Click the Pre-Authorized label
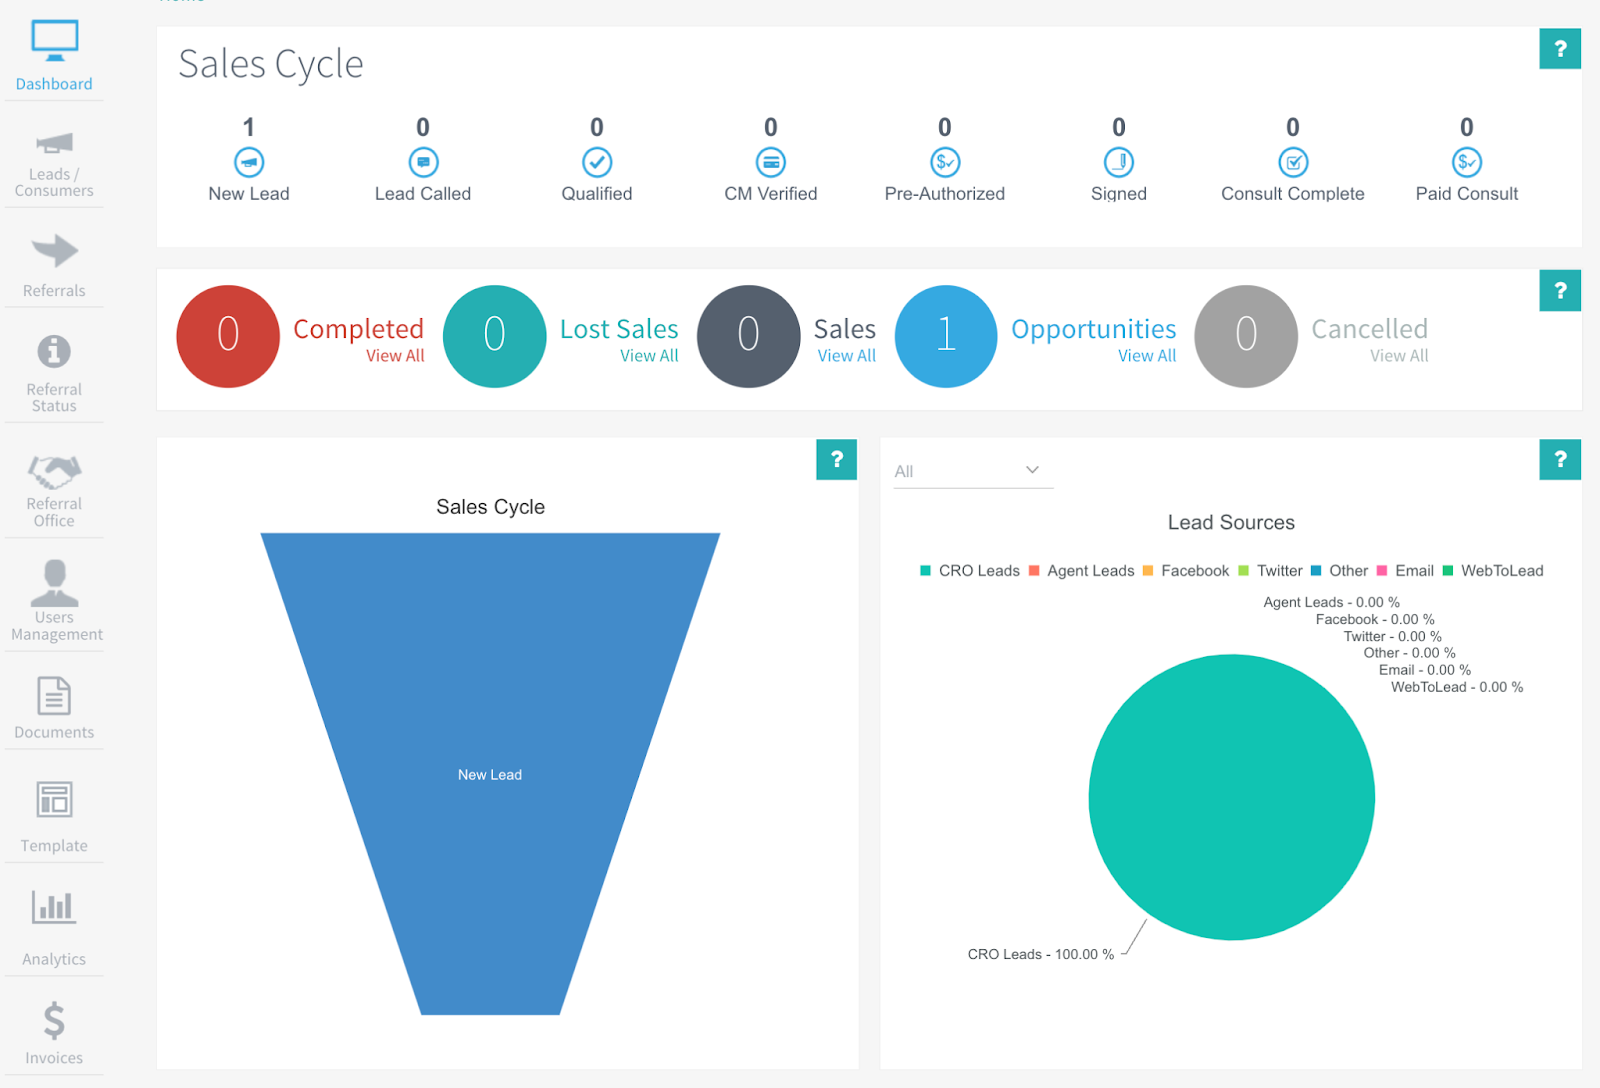Image resolution: width=1600 pixels, height=1088 pixels. (945, 194)
